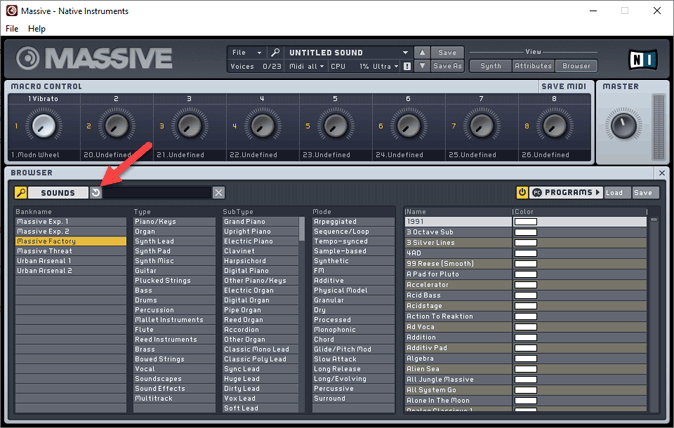Click the Master volume knob

coord(623,125)
